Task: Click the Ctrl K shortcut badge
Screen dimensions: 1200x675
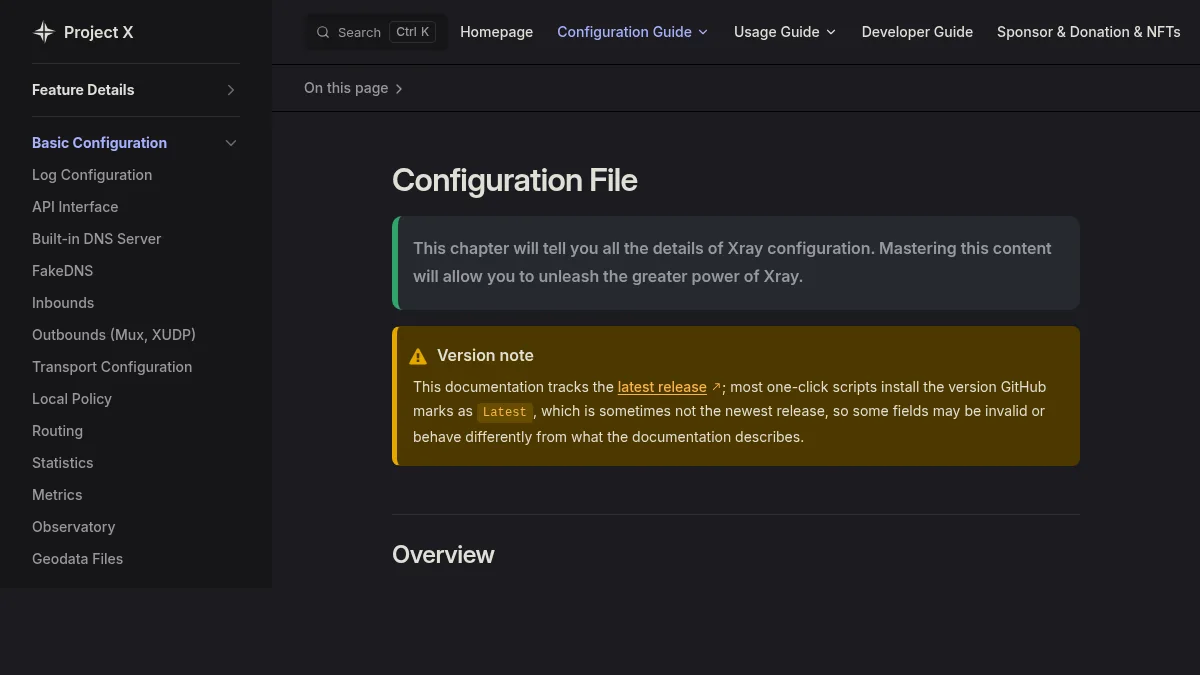Action: 413,32
